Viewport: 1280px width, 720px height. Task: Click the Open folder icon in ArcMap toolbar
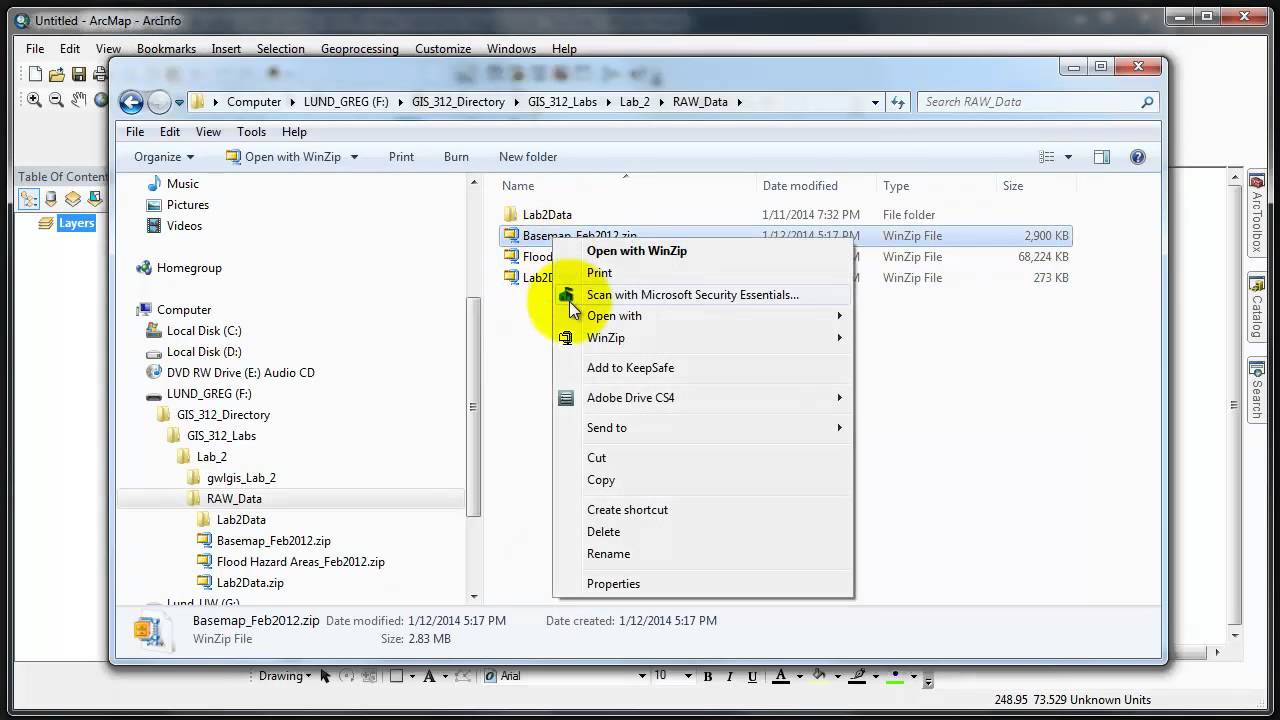click(x=57, y=74)
